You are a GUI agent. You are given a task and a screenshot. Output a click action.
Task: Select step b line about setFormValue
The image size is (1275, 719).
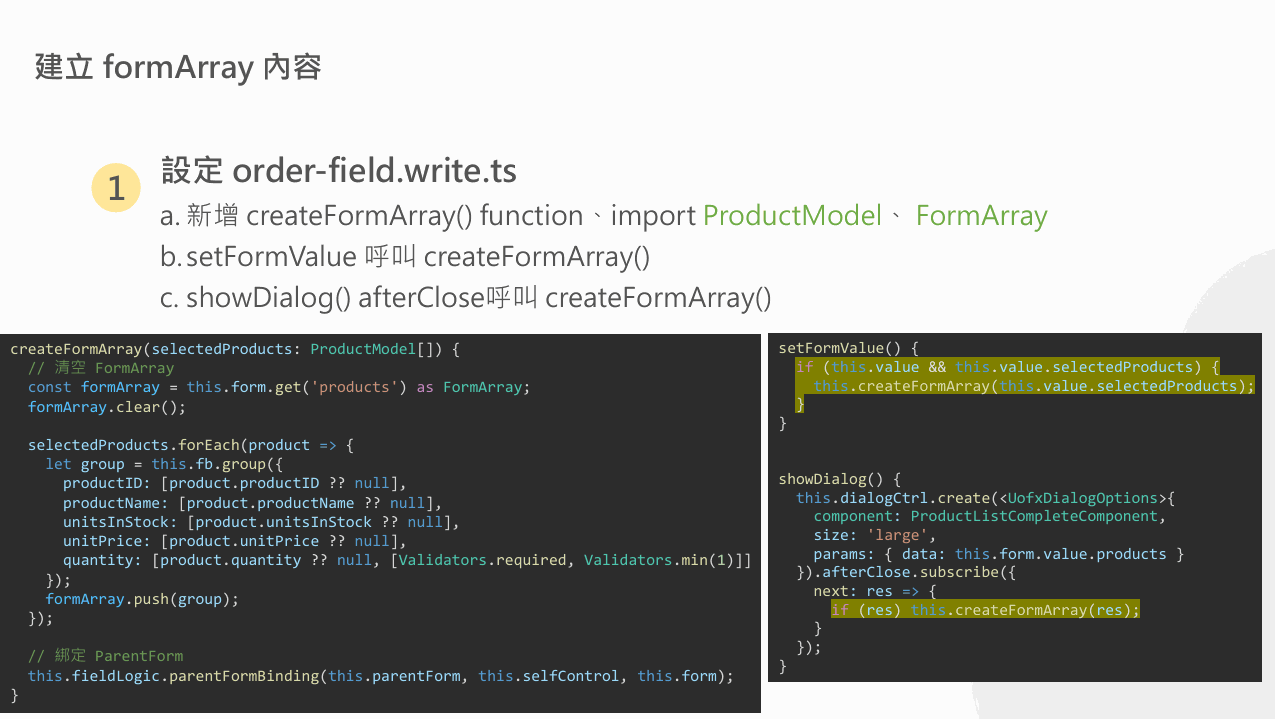[x=405, y=257]
